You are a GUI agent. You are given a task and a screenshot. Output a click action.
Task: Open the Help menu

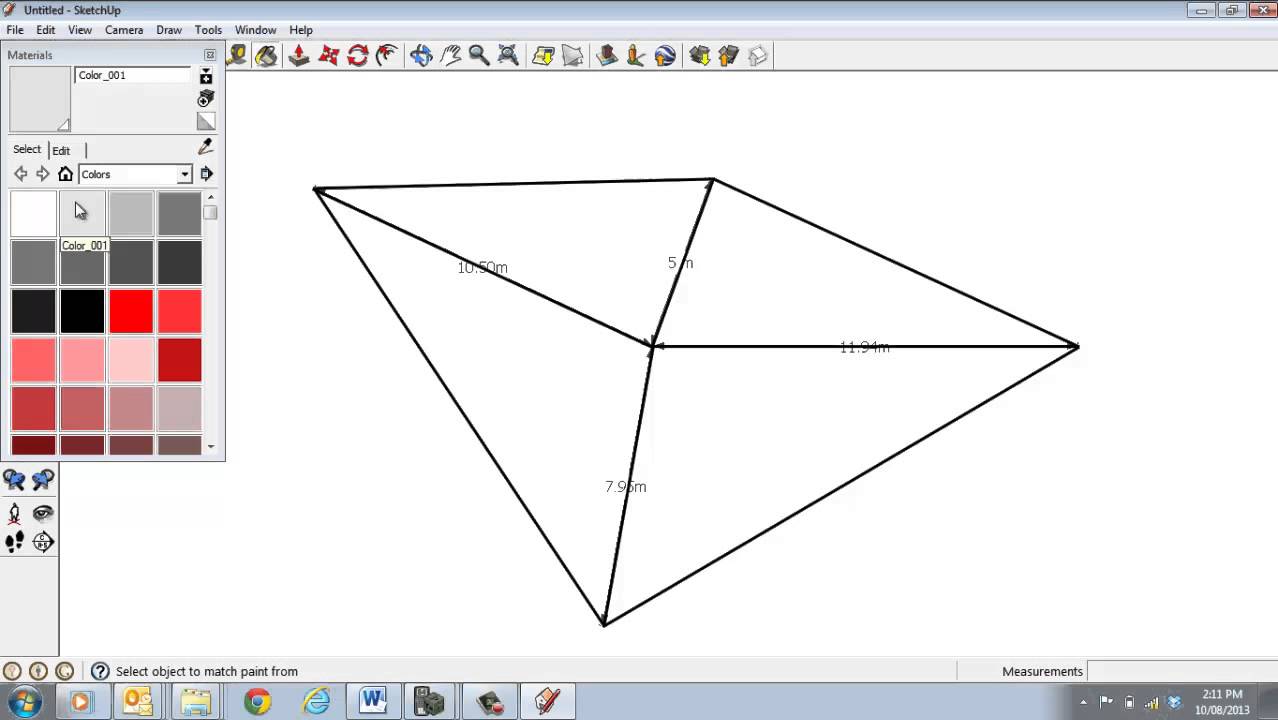[x=301, y=30]
